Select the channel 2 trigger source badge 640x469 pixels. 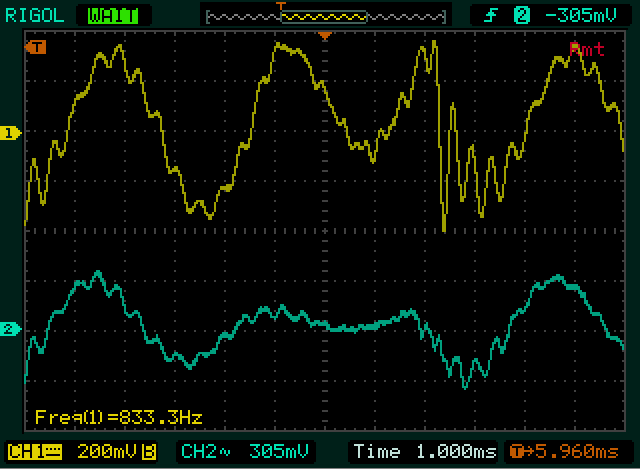click(x=520, y=14)
